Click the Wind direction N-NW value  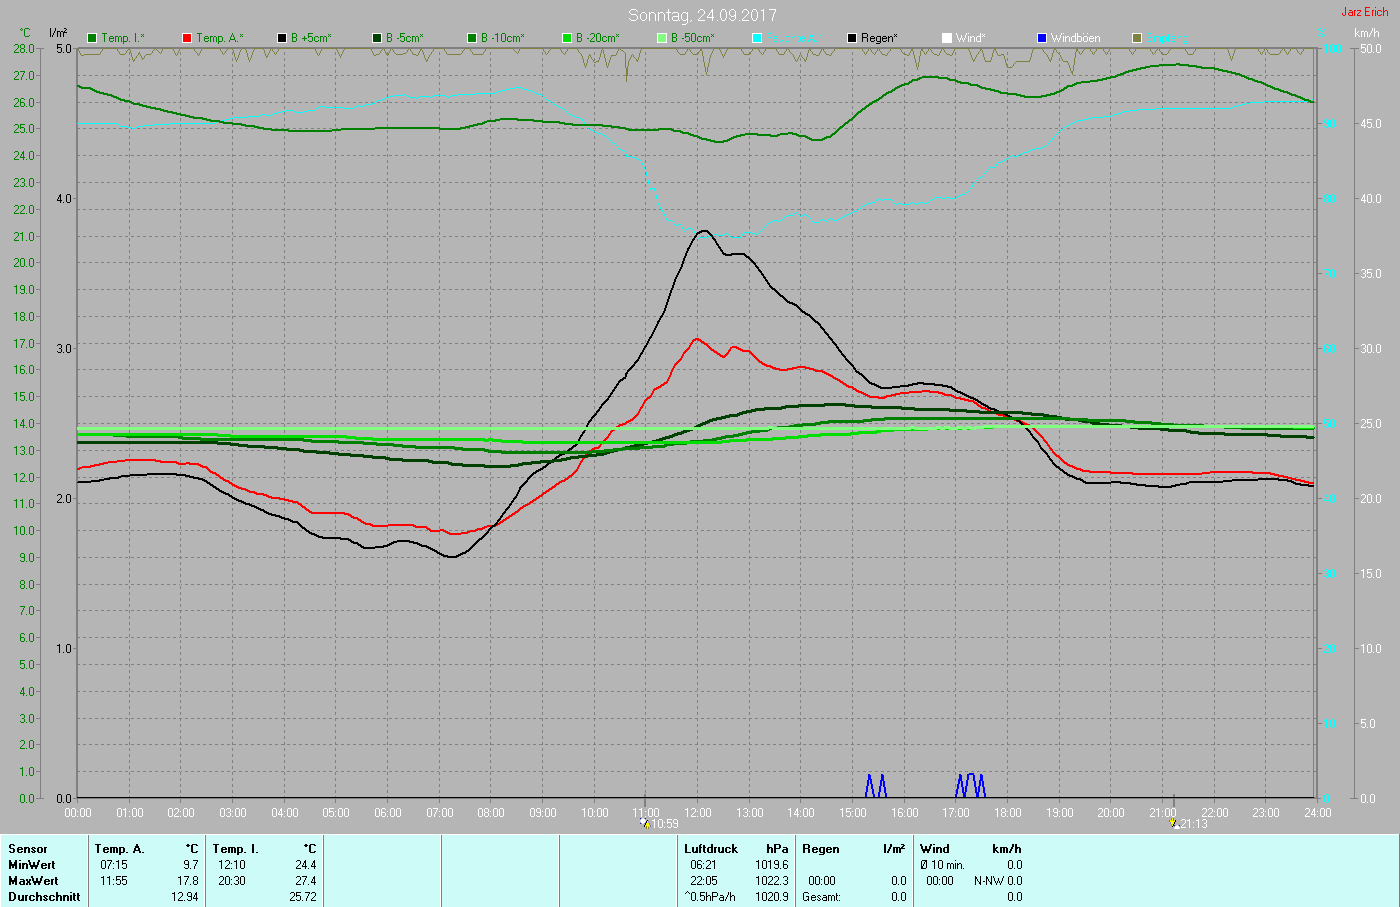coord(989,881)
